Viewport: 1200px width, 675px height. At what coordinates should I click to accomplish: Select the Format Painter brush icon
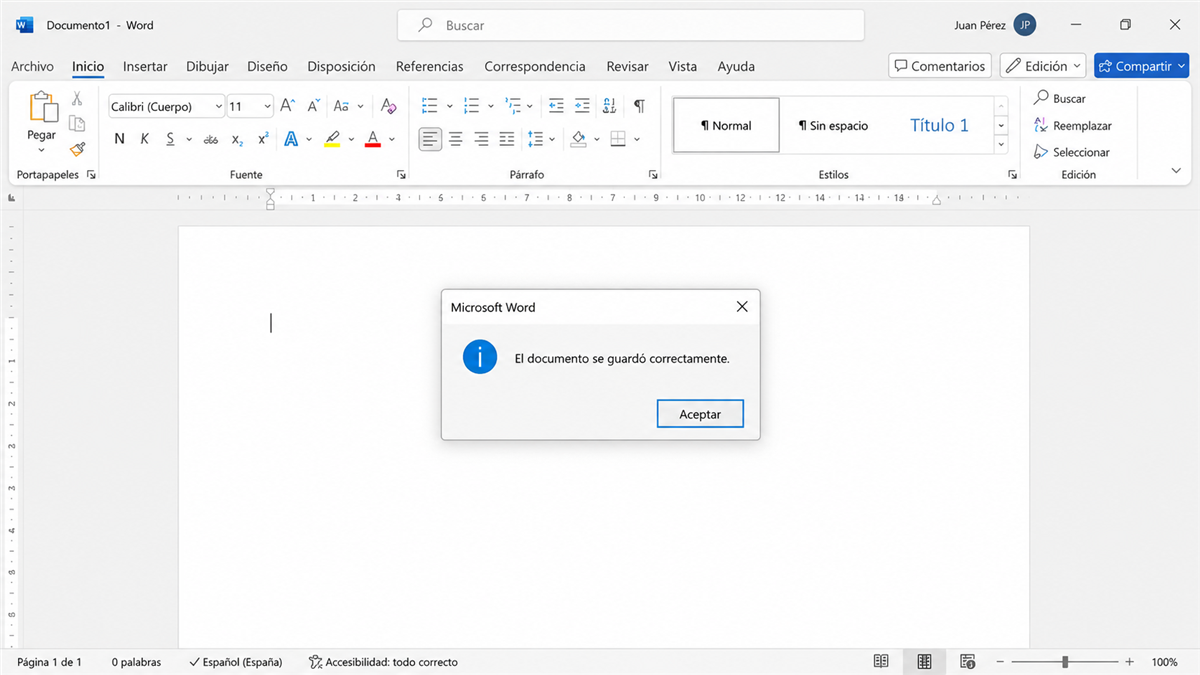77,149
